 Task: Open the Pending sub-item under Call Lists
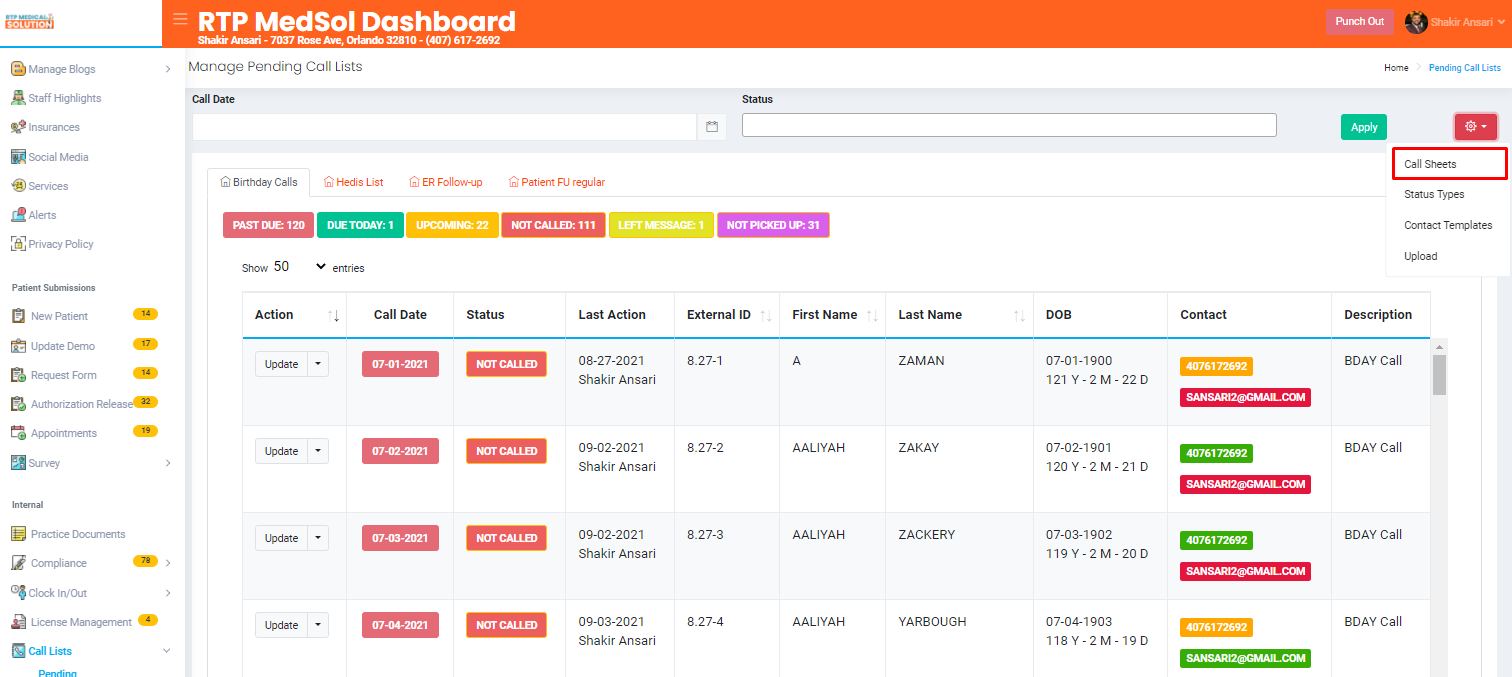click(57, 673)
